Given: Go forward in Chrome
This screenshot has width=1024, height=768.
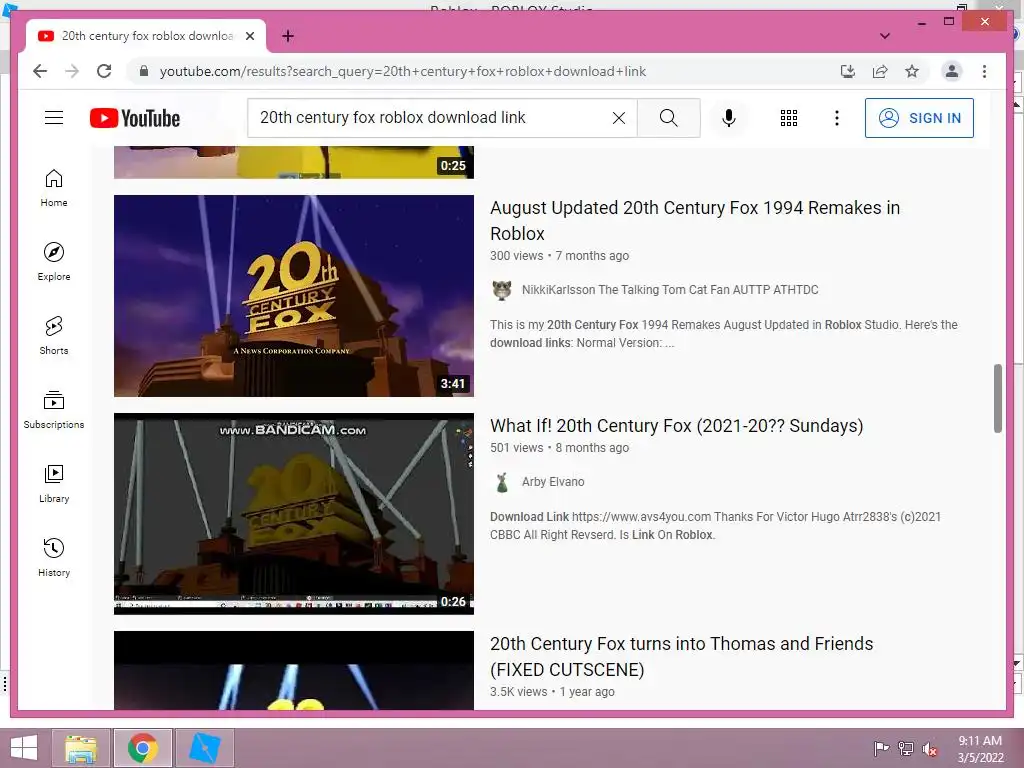Looking at the screenshot, I should pyautogui.click(x=72, y=71).
